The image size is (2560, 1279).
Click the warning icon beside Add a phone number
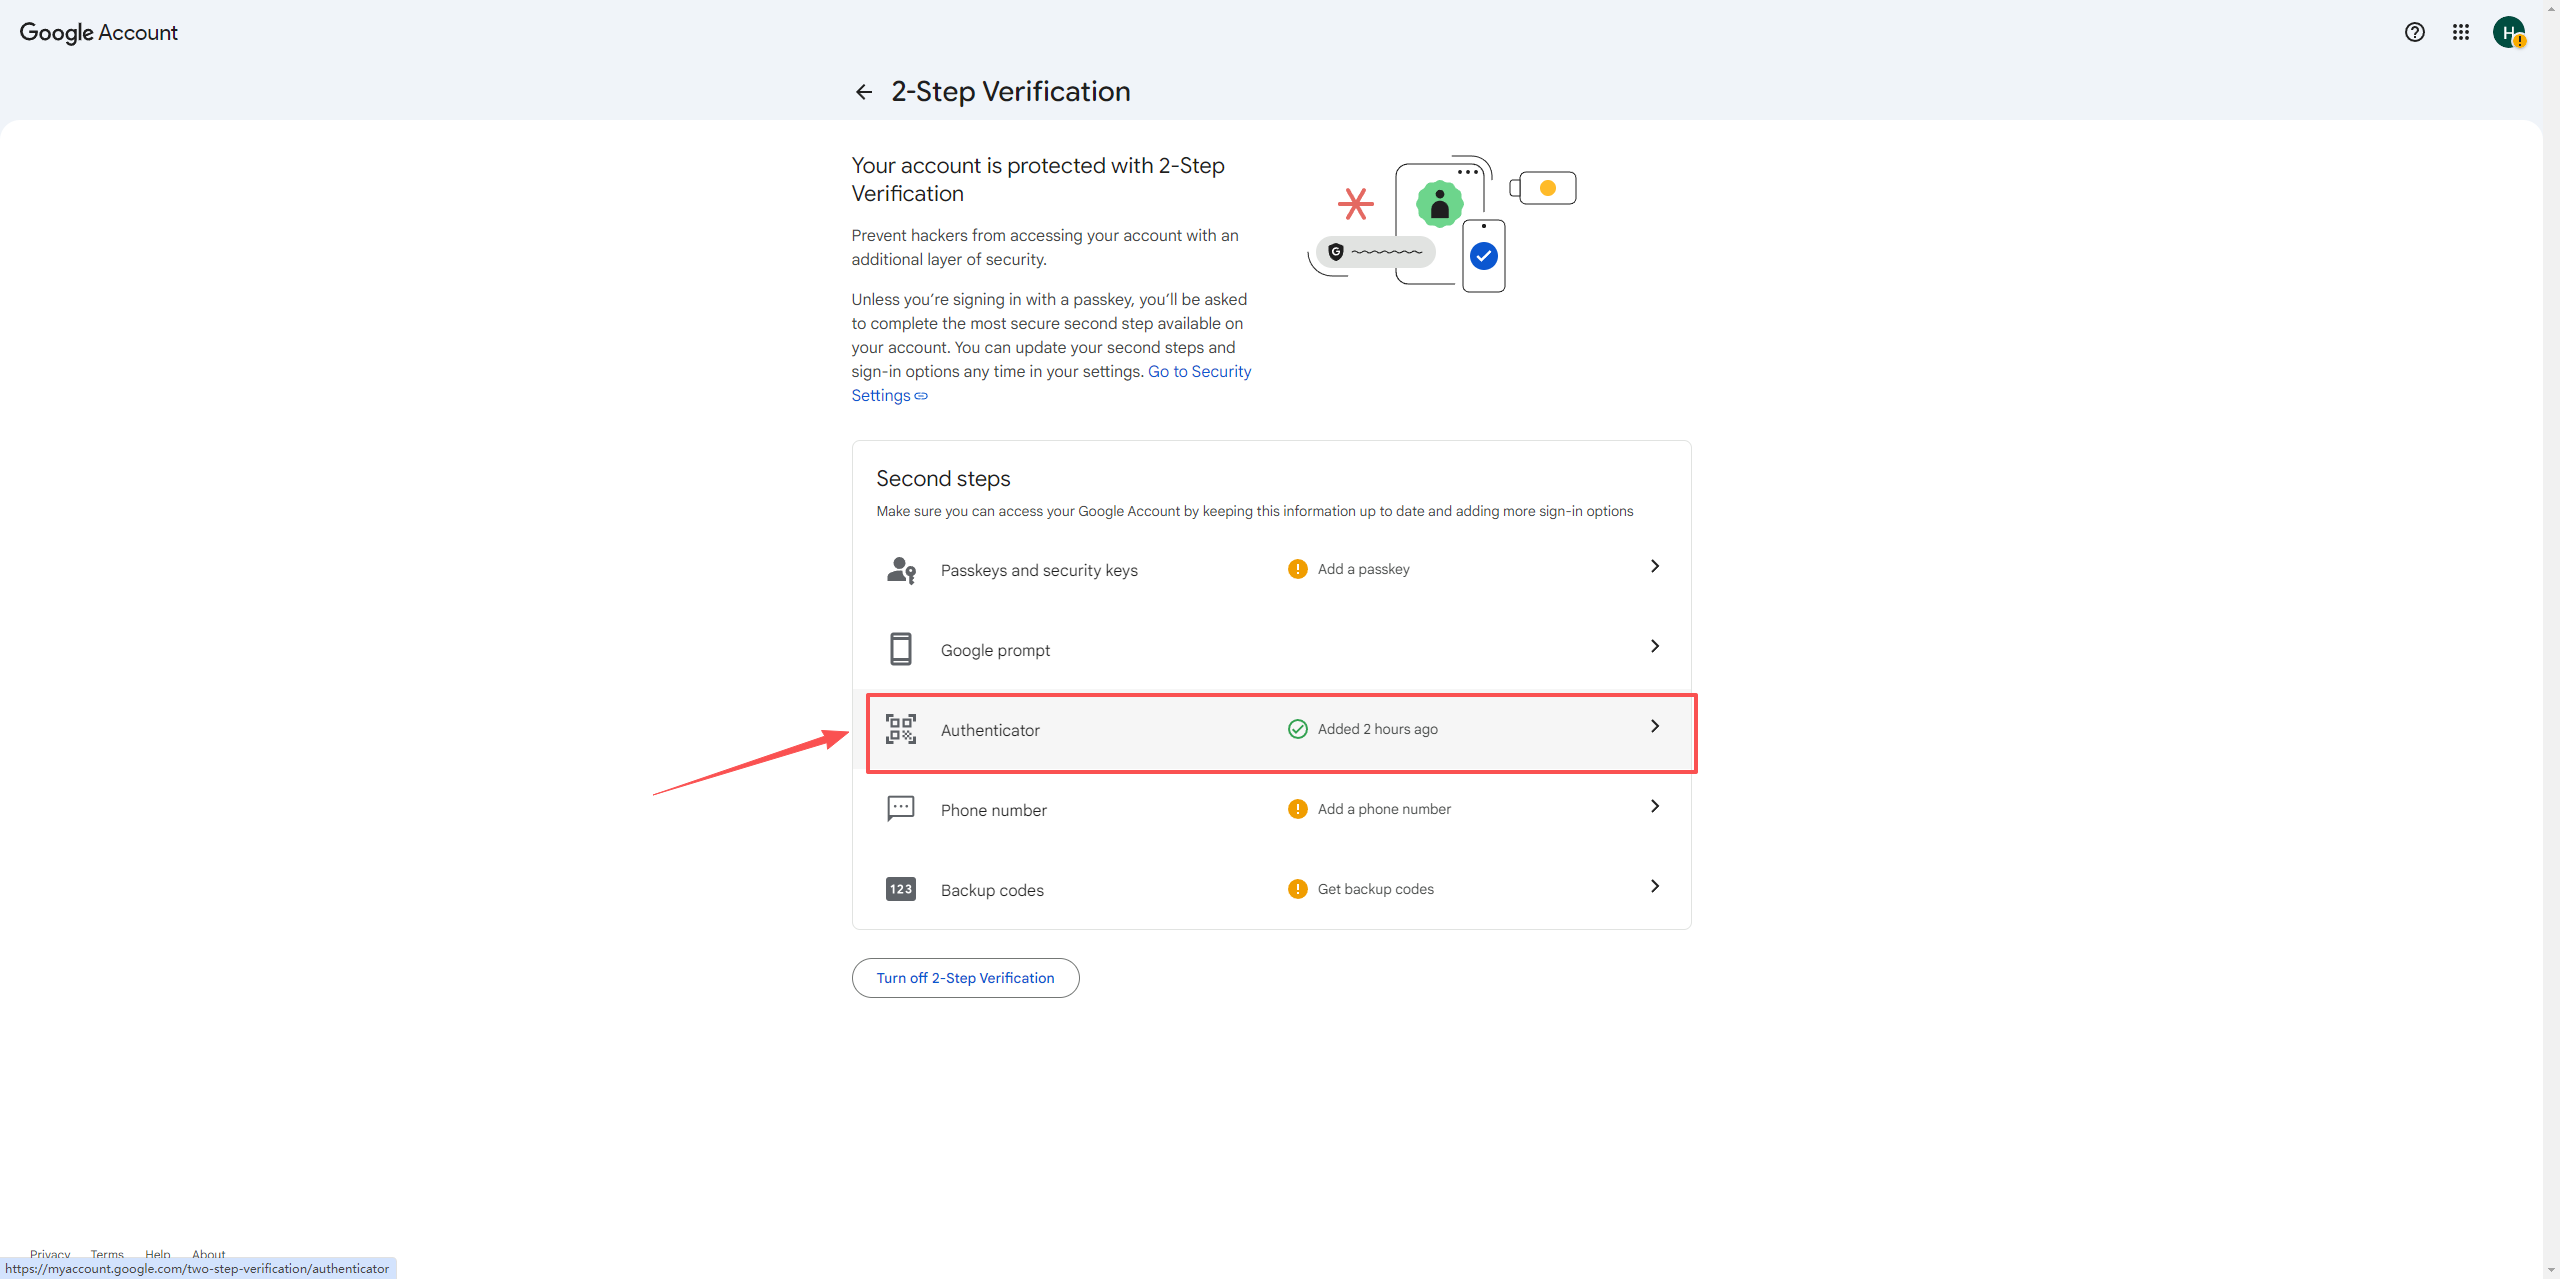1298,809
